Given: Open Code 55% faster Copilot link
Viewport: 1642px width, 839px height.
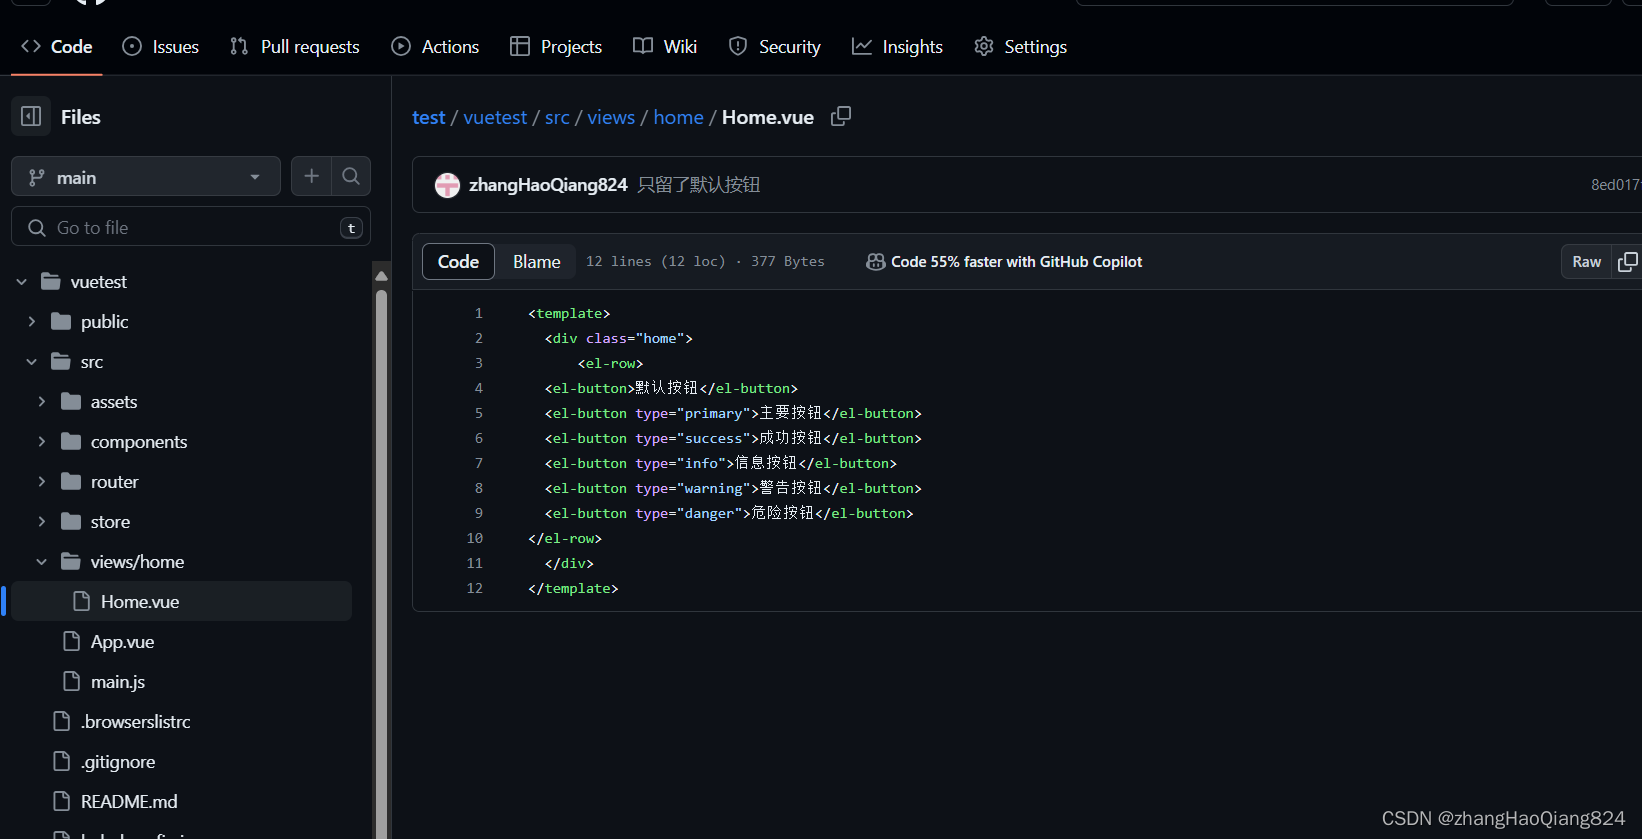Looking at the screenshot, I should (1016, 262).
